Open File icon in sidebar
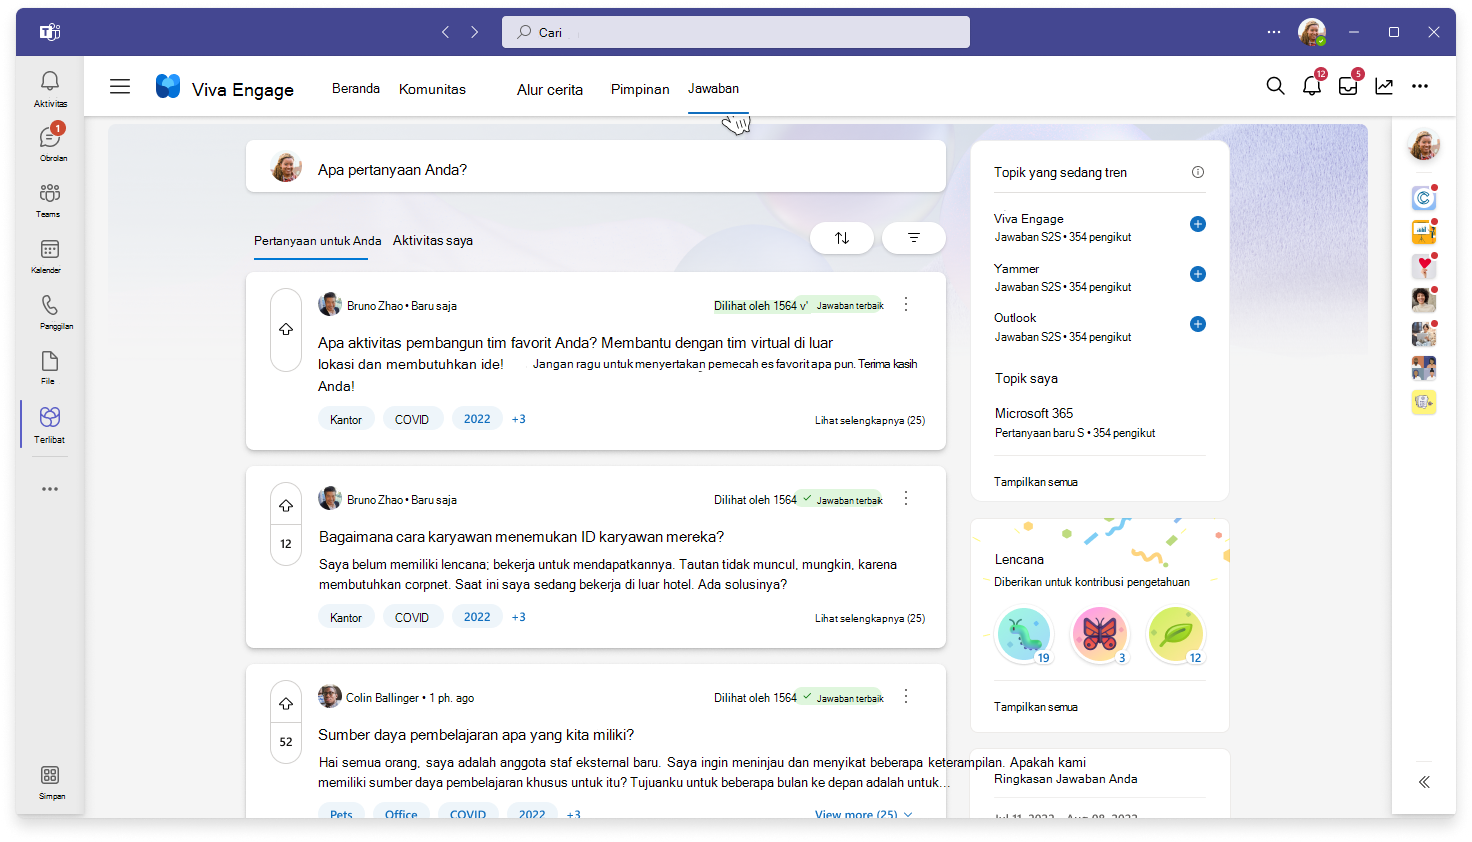Screen dimensions: 1472x842 pyautogui.click(x=50, y=367)
